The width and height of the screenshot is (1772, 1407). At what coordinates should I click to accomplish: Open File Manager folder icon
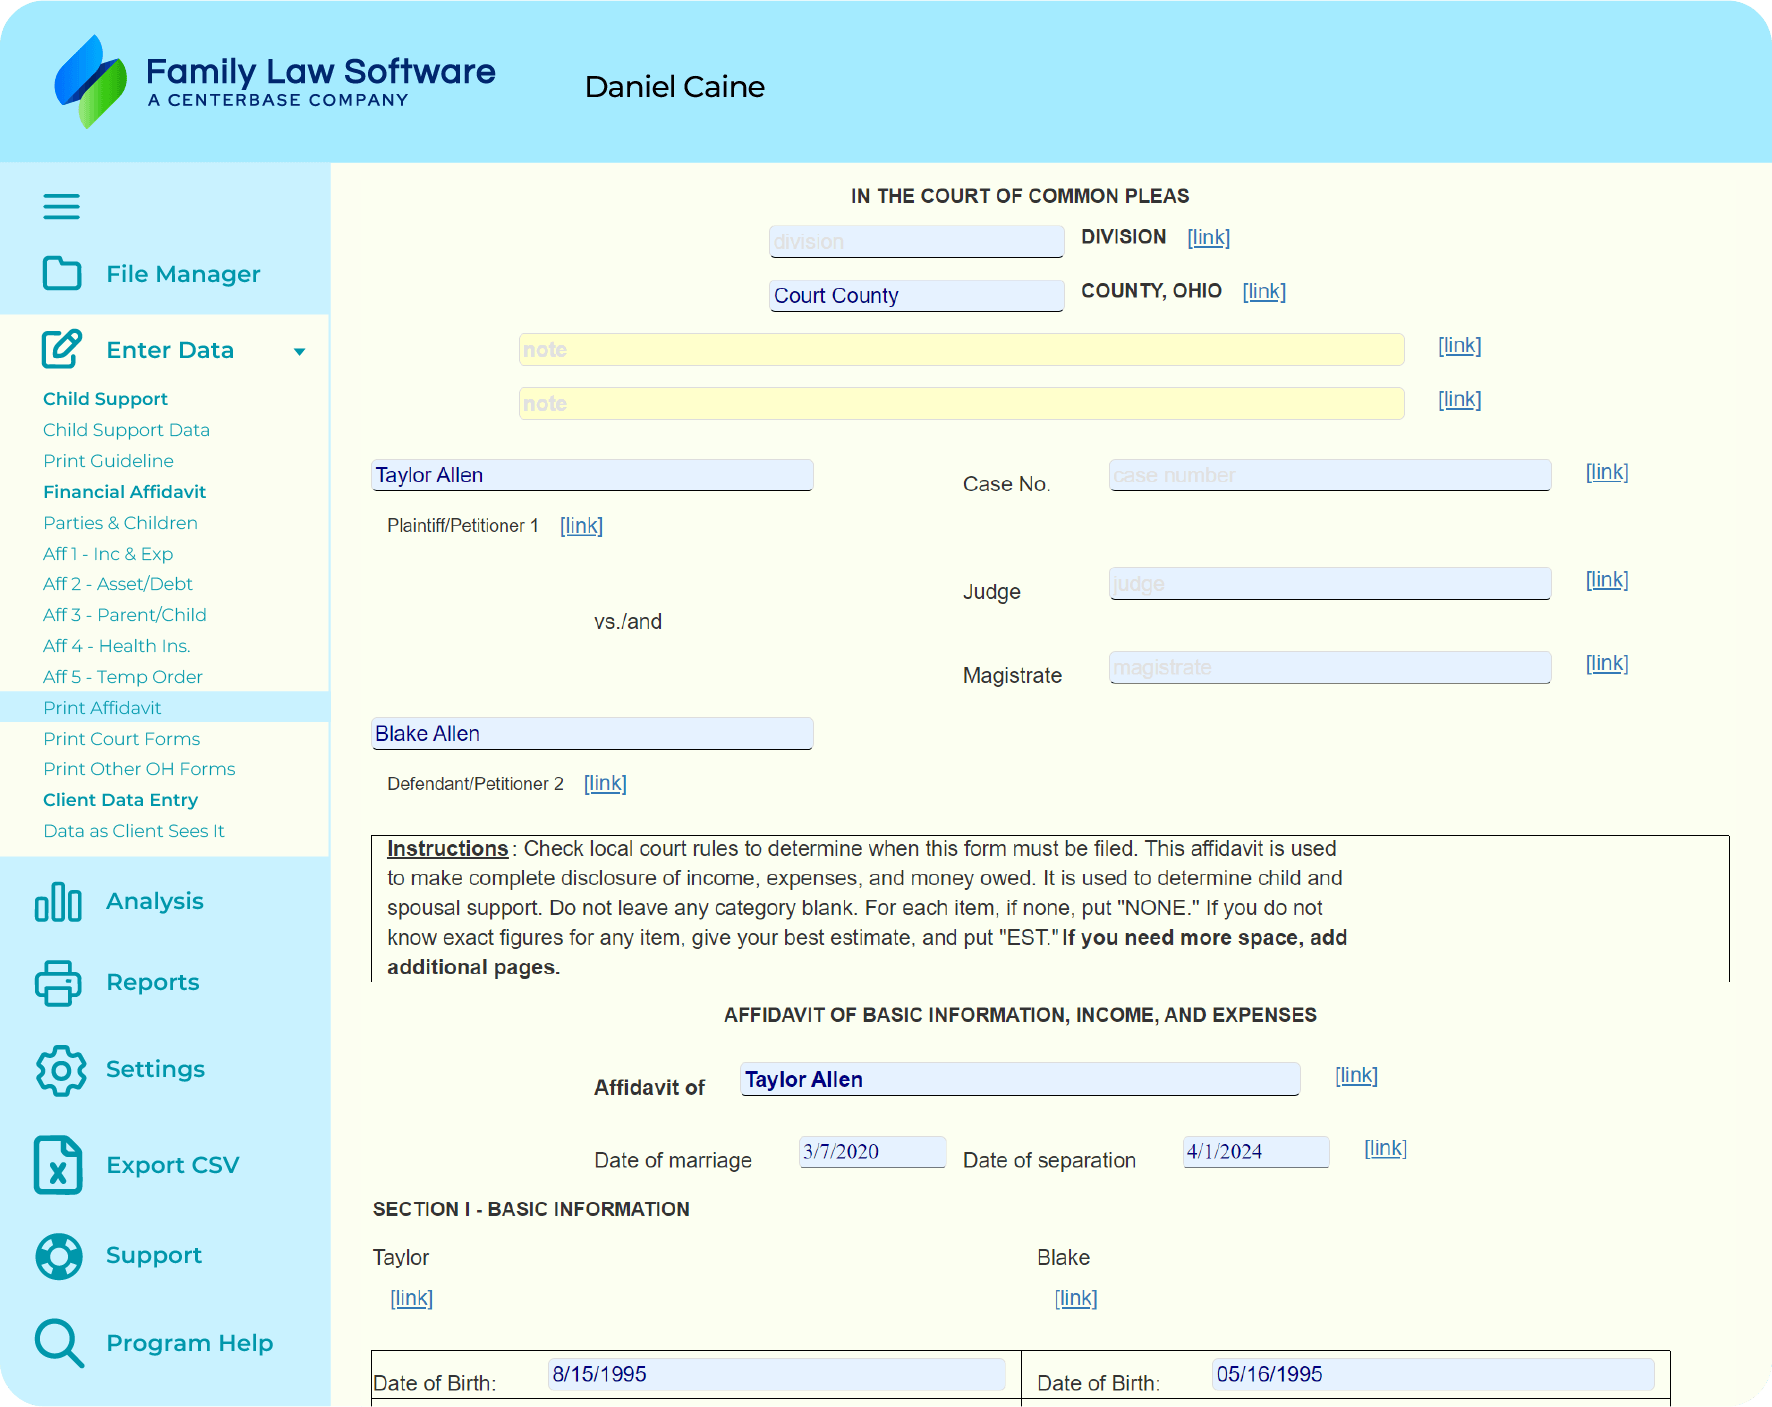[62, 273]
